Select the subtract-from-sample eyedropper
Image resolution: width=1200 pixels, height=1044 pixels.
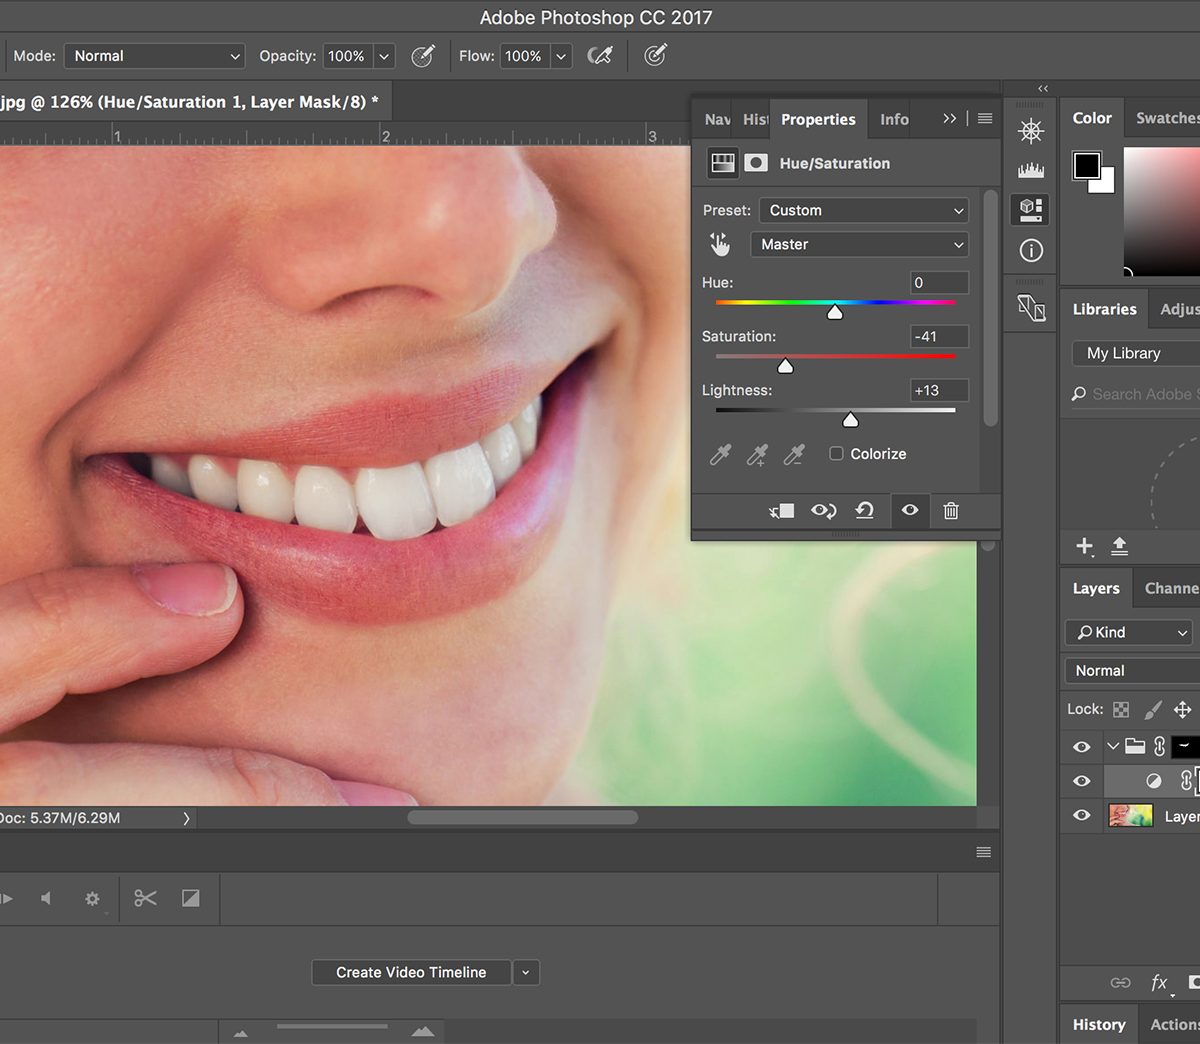794,455
